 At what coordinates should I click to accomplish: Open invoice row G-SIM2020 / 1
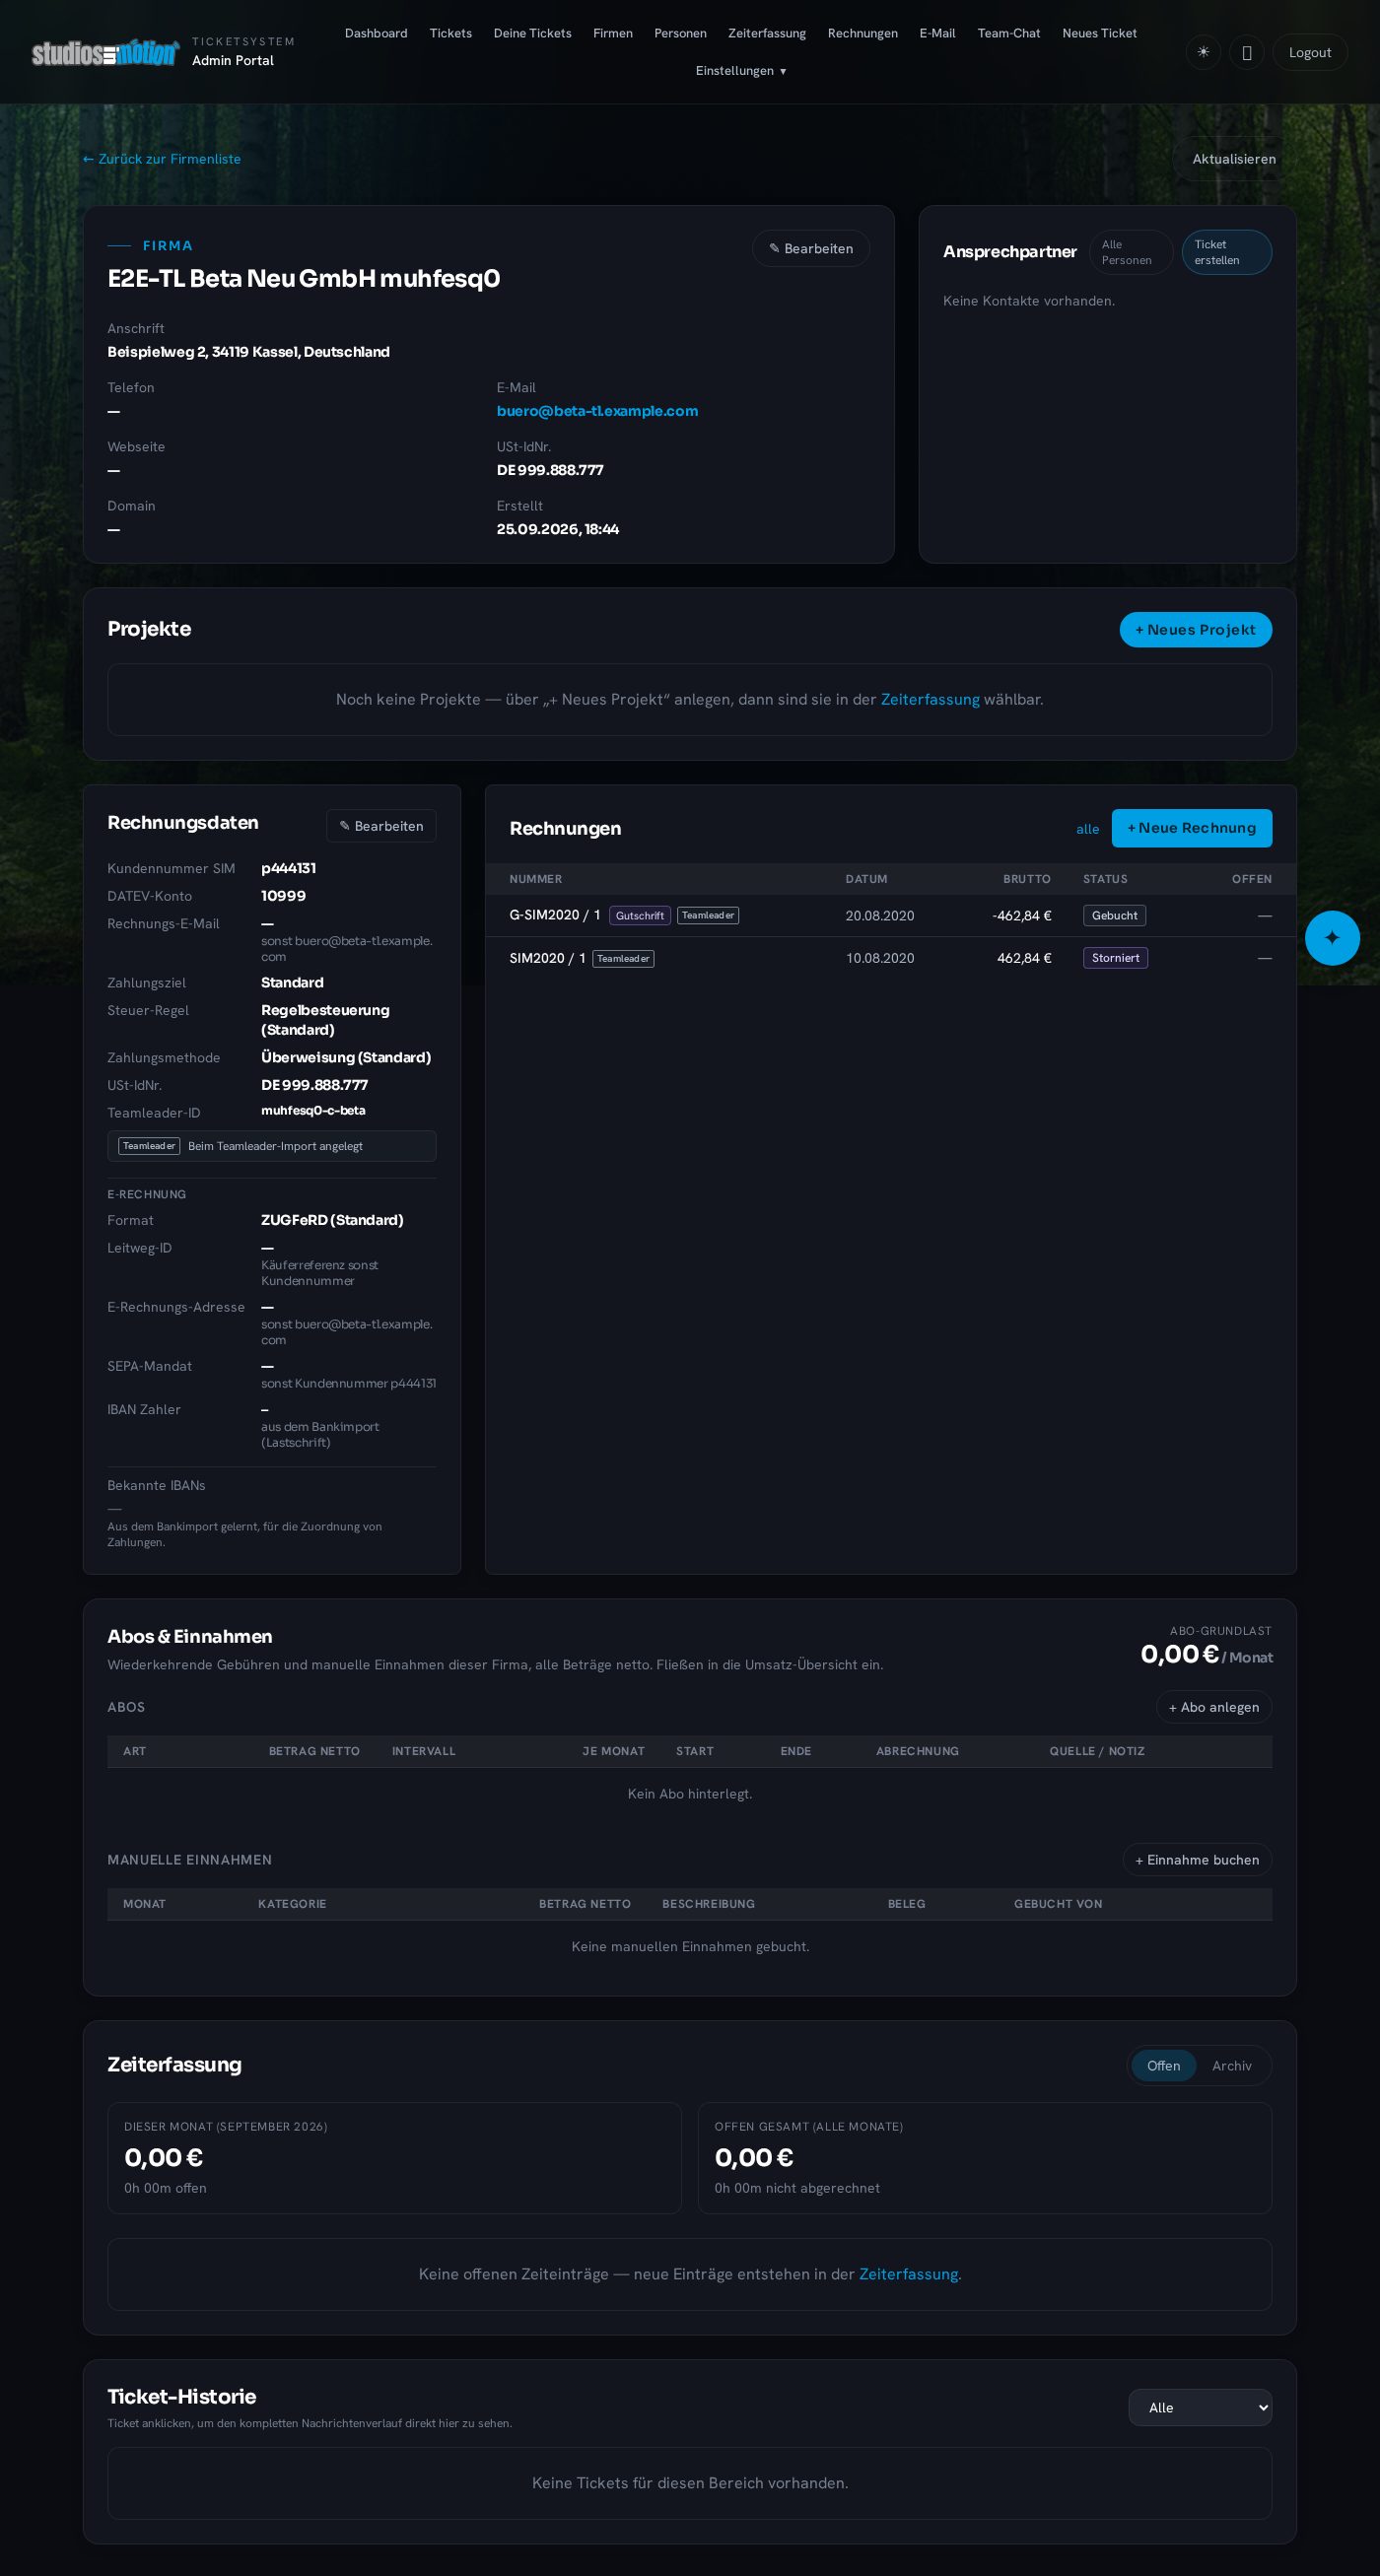coord(890,915)
